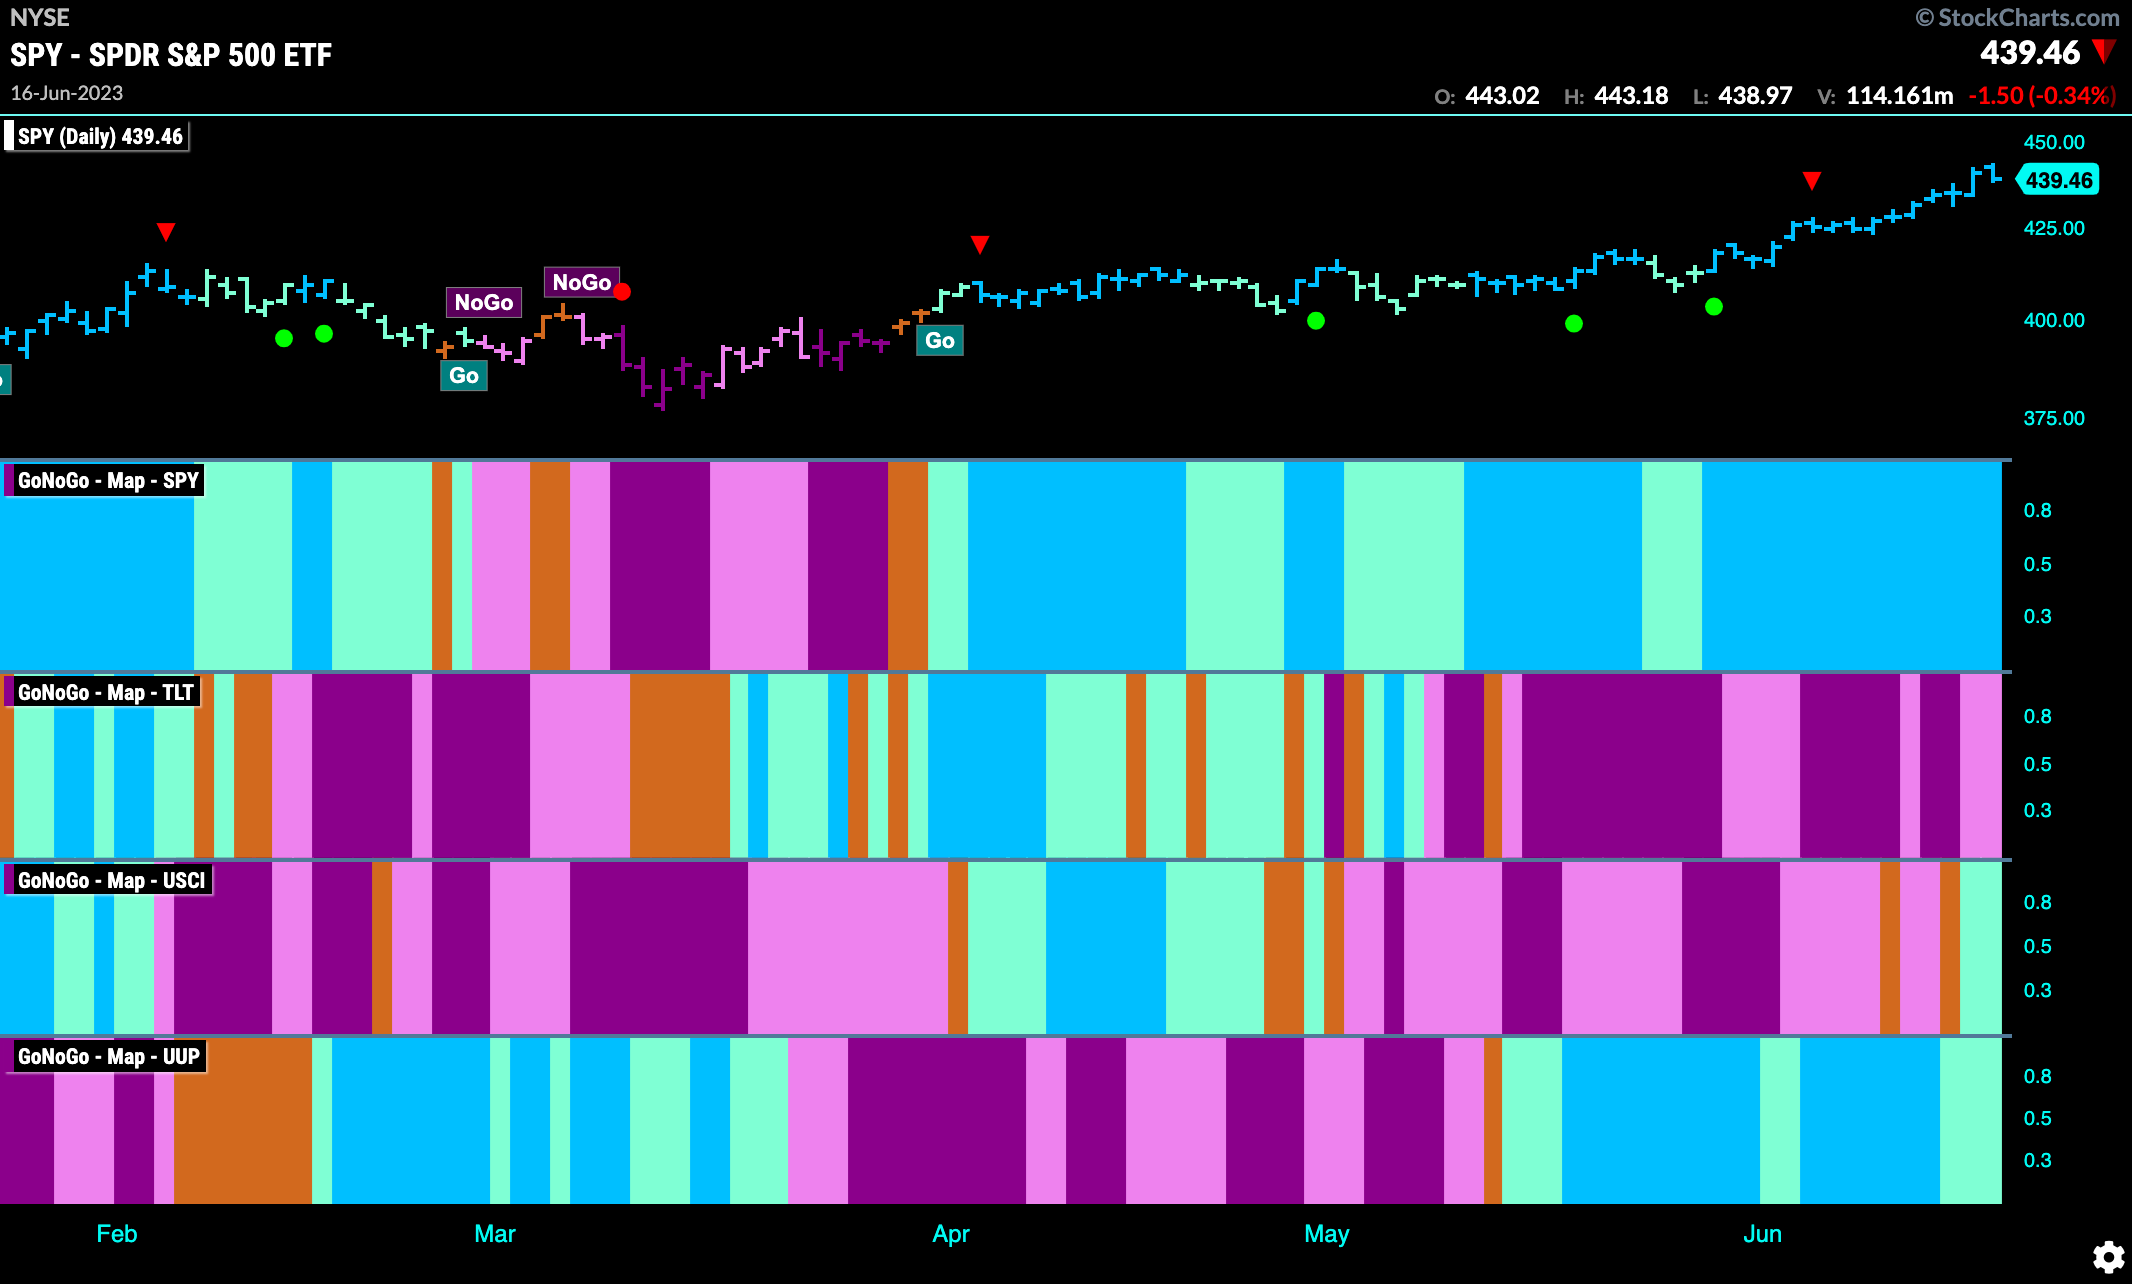Viewport: 2132px width, 1284px height.
Task: Click the GoNoGo - Map - UUP panel label
Action: (x=107, y=1057)
